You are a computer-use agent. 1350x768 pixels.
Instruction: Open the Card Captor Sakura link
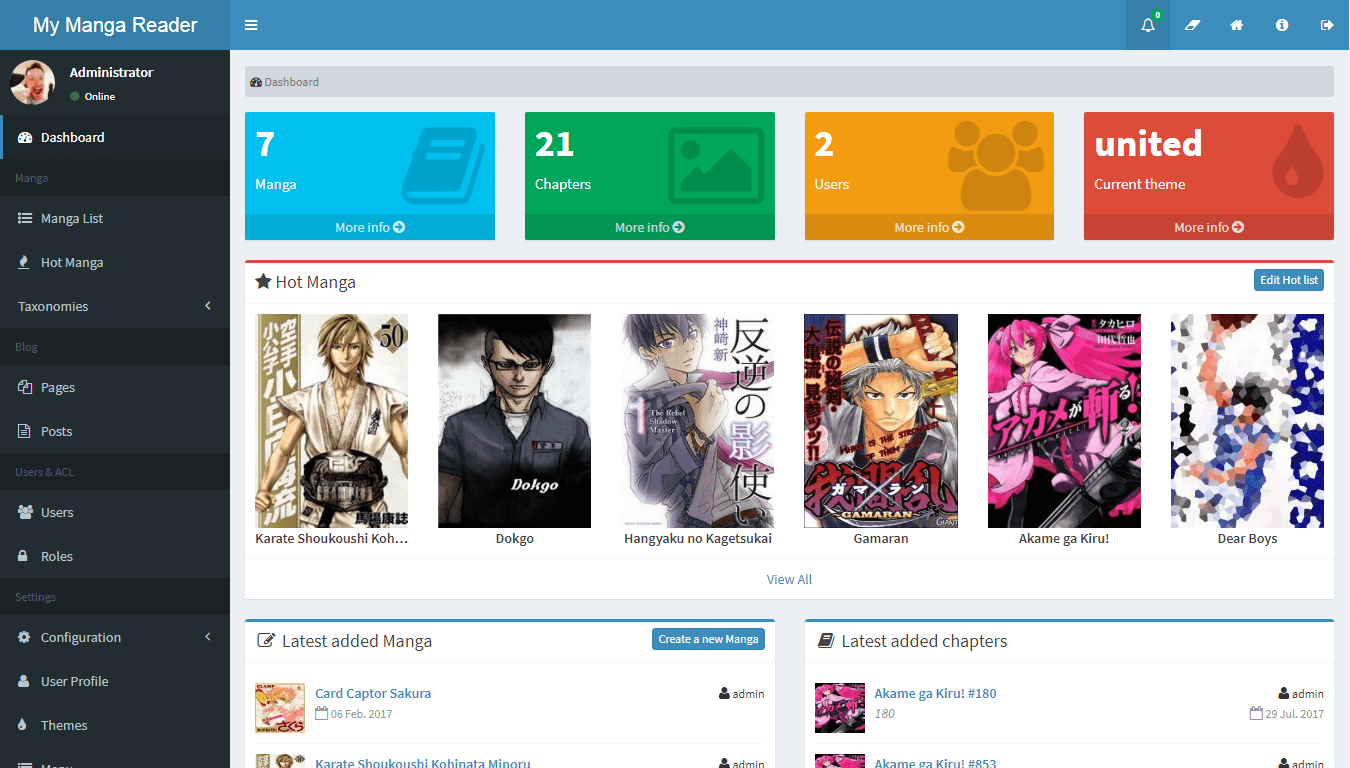point(373,693)
